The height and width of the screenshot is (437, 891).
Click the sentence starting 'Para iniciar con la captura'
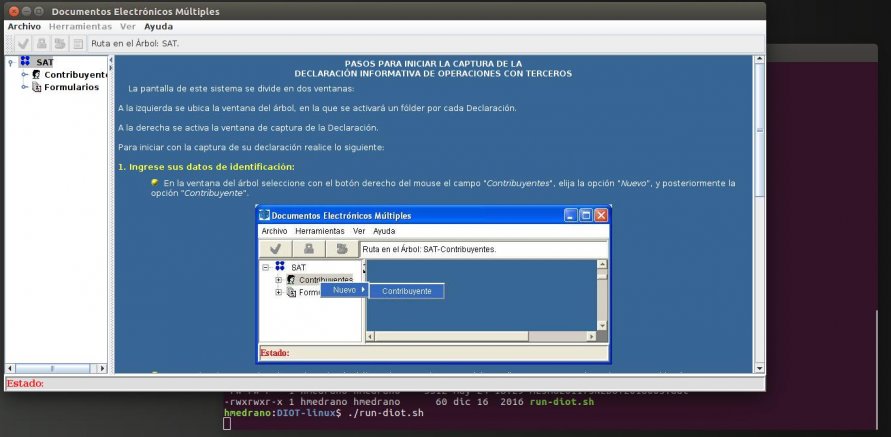(x=251, y=147)
